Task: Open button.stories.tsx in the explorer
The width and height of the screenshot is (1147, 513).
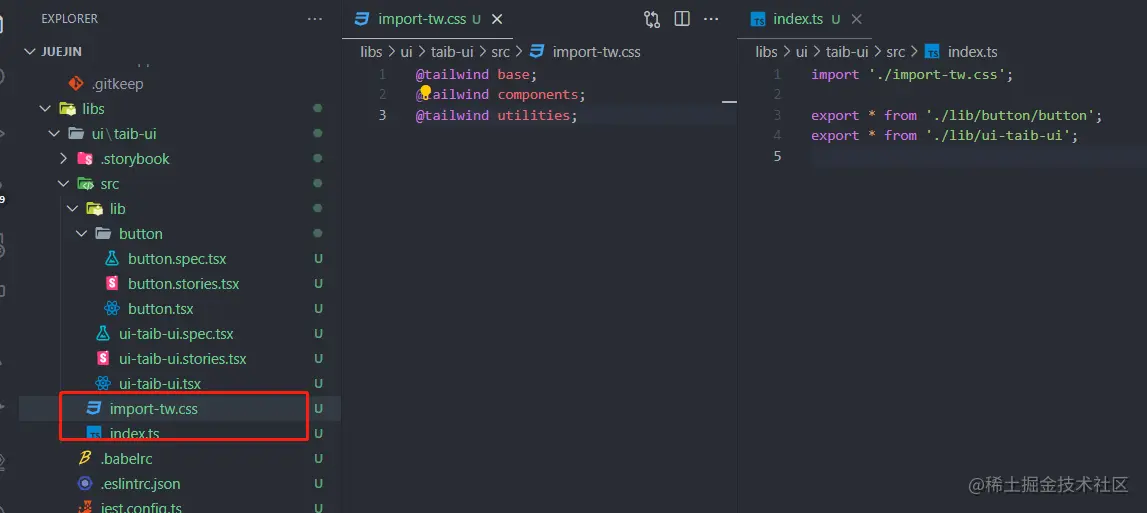Action: [183, 284]
